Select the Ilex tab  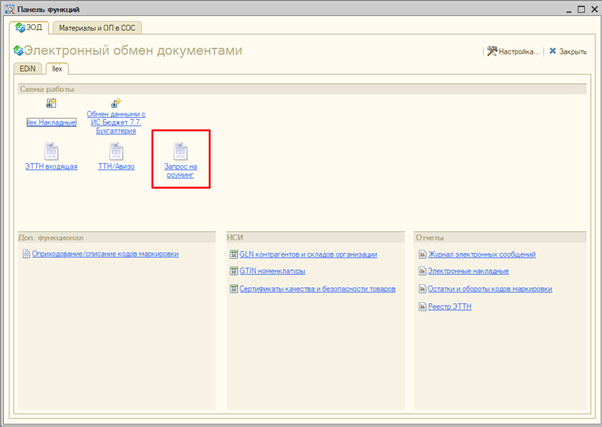[x=57, y=70]
